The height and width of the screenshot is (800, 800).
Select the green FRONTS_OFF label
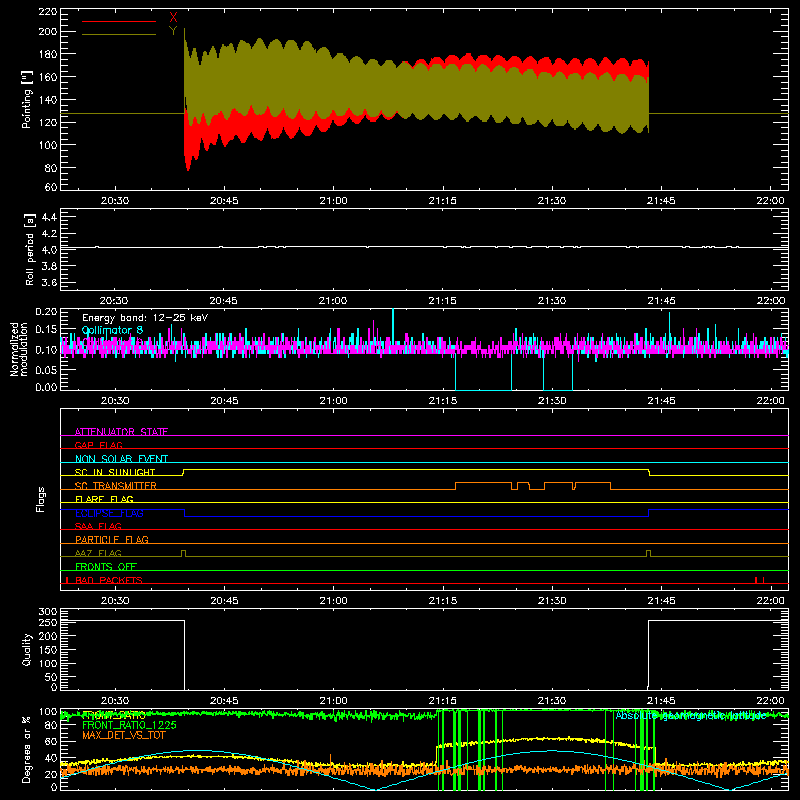coord(106,566)
